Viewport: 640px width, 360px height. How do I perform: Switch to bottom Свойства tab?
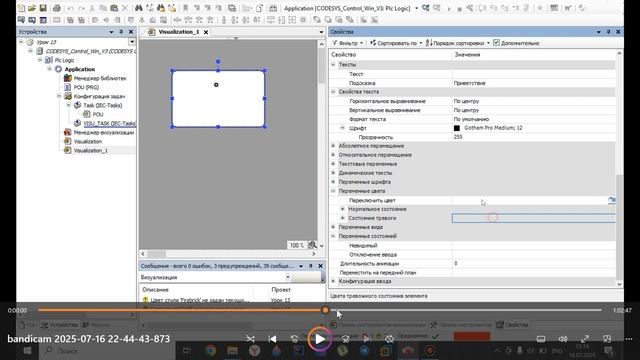(x=513, y=325)
